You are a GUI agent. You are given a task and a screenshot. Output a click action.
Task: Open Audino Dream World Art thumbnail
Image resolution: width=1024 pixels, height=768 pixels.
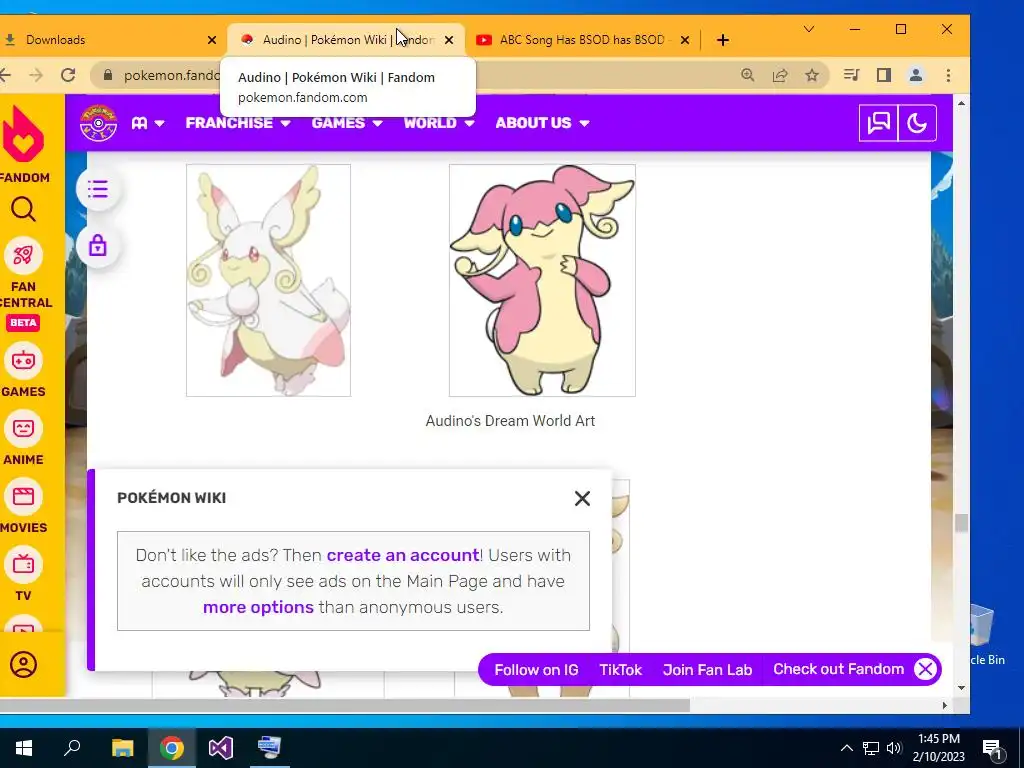(542, 280)
